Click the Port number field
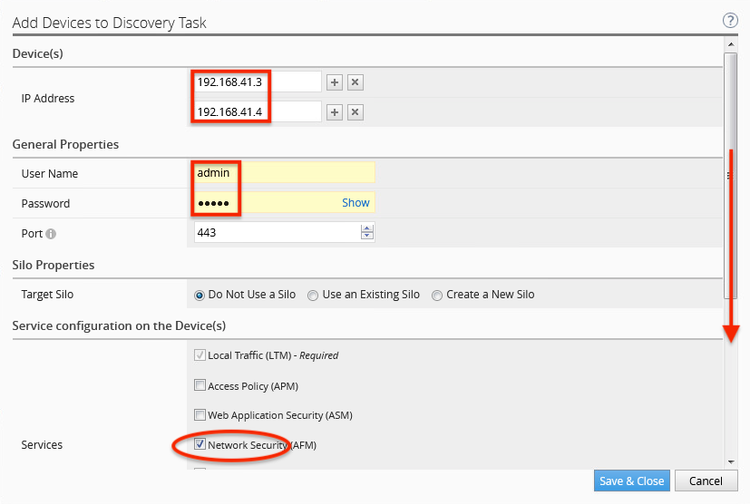 tap(276, 233)
